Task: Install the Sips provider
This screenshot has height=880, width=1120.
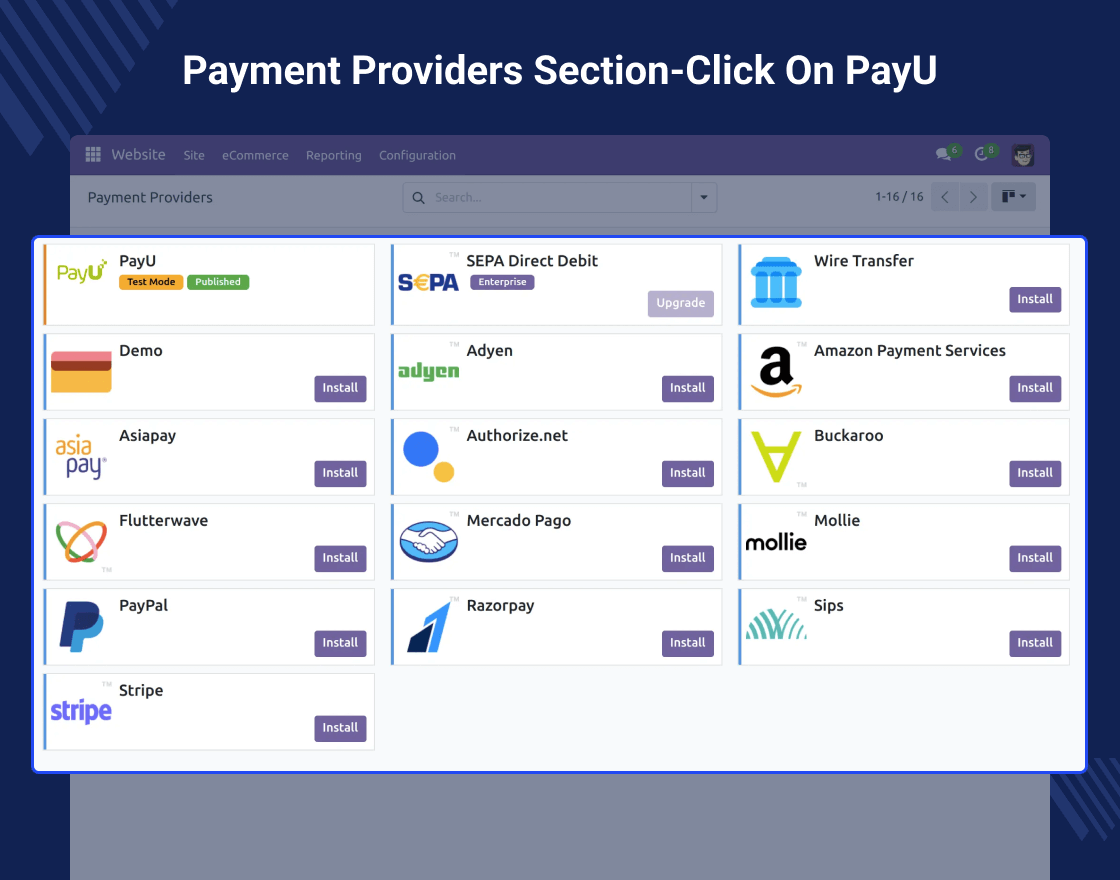Action: coord(1035,643)
